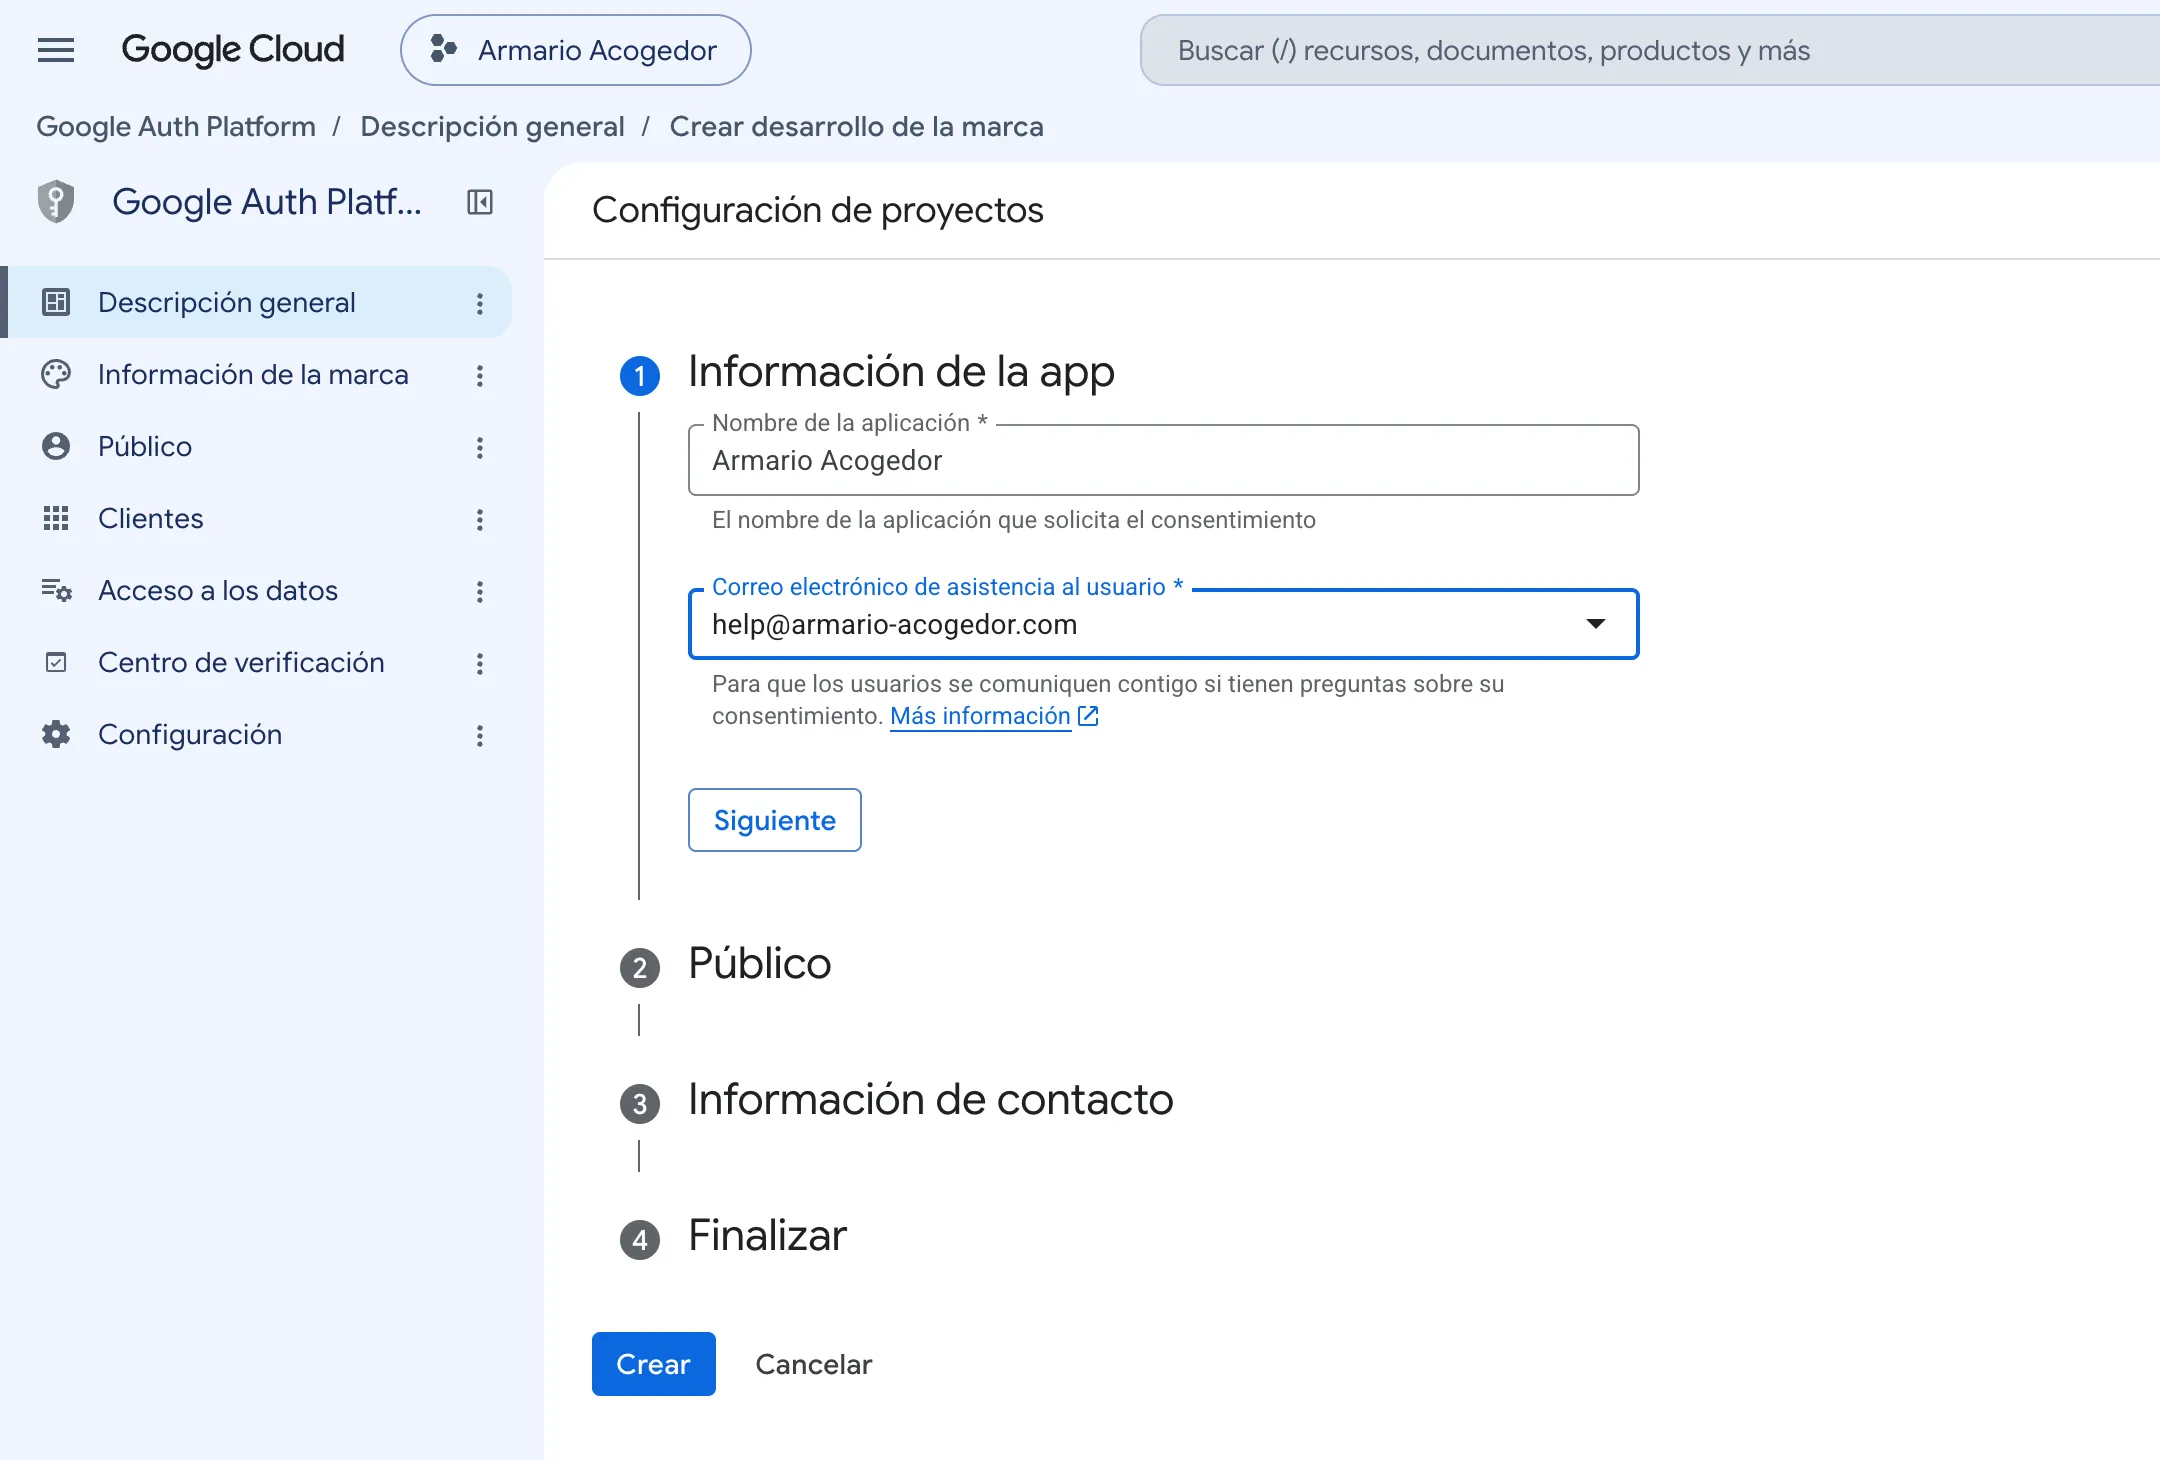
Task: Click the person icon for Público
Action: coord(56,446)
